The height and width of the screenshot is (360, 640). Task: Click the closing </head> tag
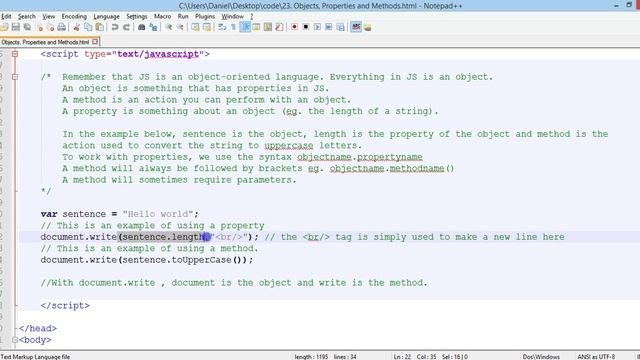[x=38, y=328]
